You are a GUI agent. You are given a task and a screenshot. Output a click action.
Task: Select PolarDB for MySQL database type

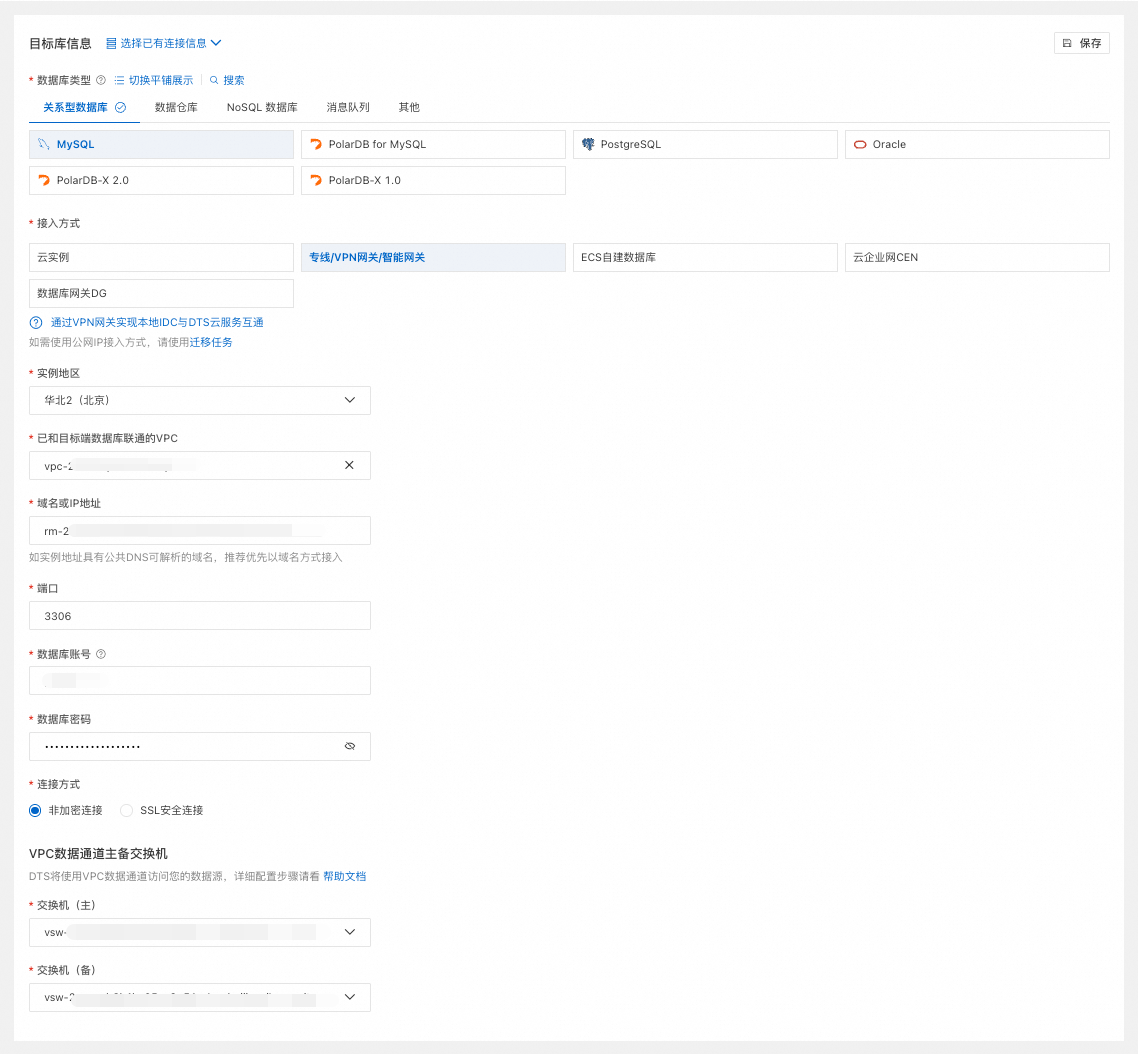(433, 144)
